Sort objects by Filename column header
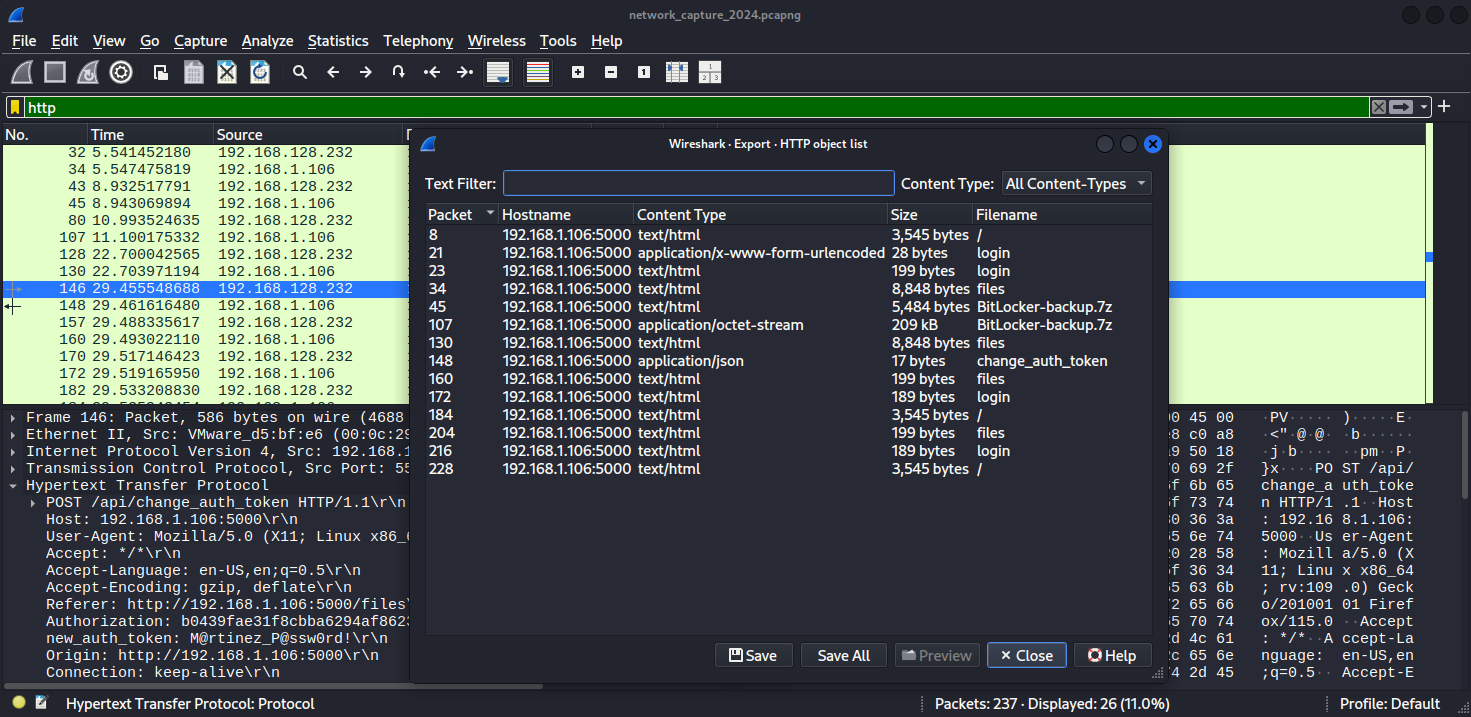Screen dimensions: 1471x717 point(1062,214)
